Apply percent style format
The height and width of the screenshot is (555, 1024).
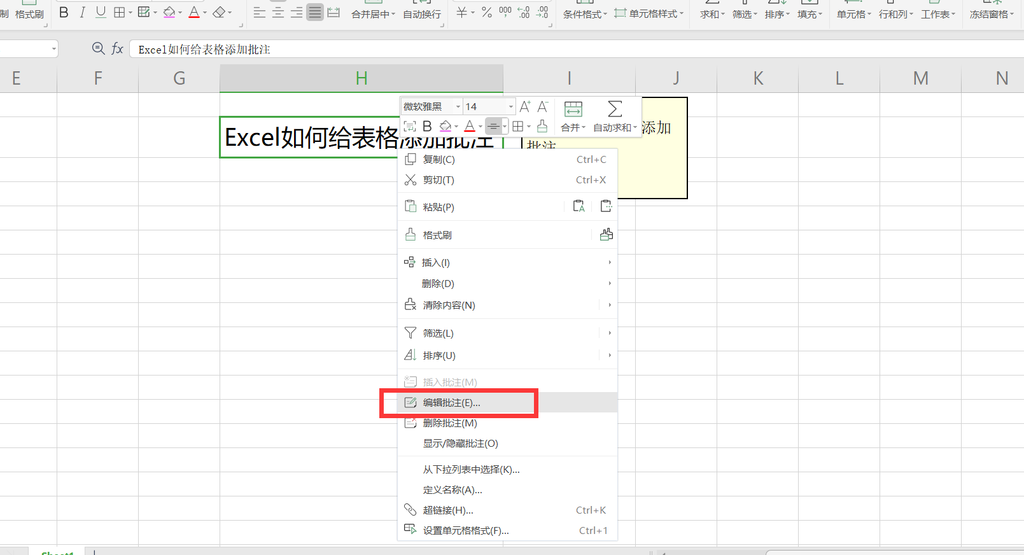pos(487,12)
